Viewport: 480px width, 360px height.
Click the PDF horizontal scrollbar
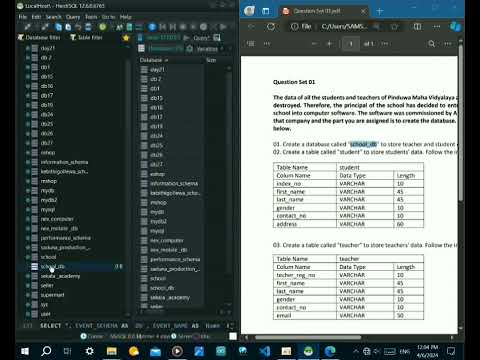(308, 337)
